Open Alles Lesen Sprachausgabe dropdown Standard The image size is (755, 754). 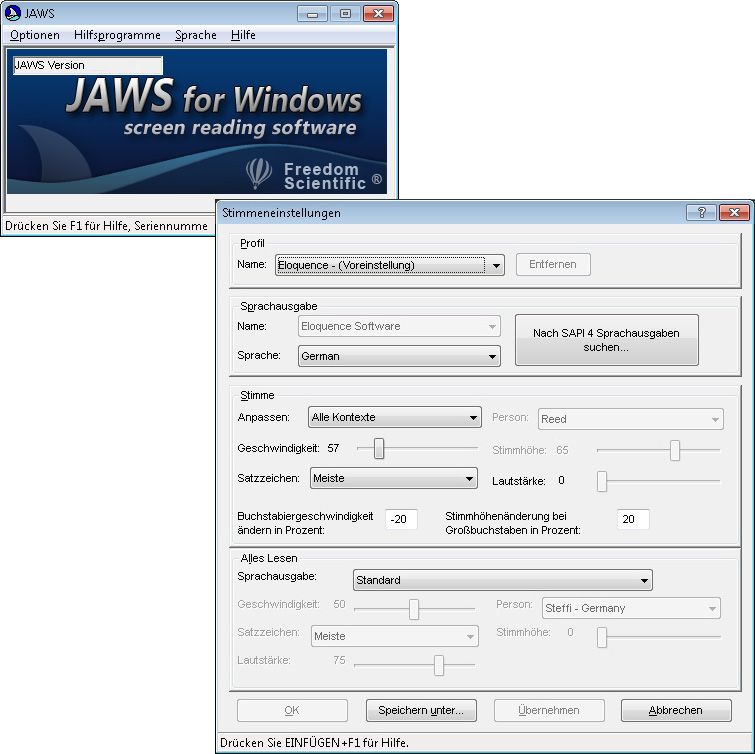pyautogui.click(x=503, y=580)
